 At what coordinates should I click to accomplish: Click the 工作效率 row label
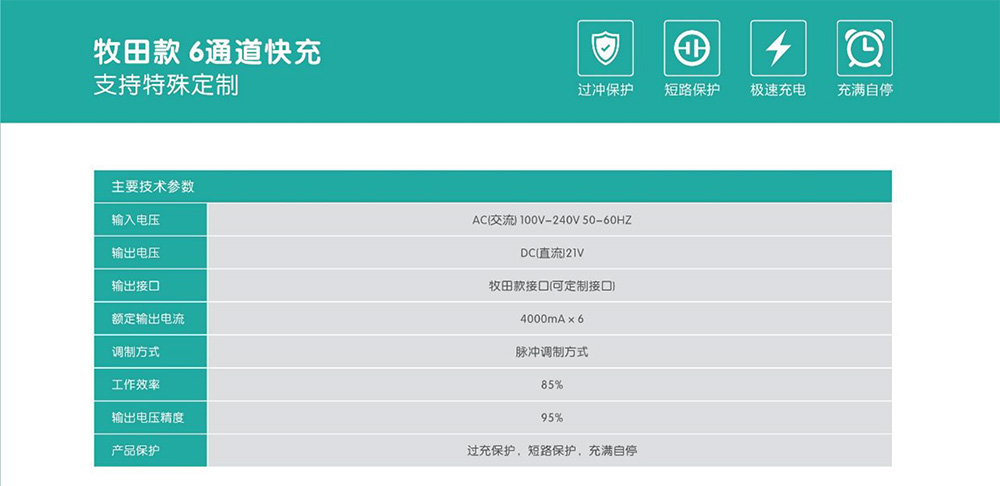(135, 385)
